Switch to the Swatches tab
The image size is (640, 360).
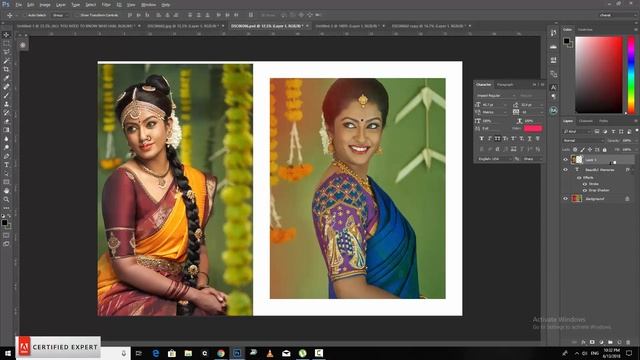[x=585, y=30]
